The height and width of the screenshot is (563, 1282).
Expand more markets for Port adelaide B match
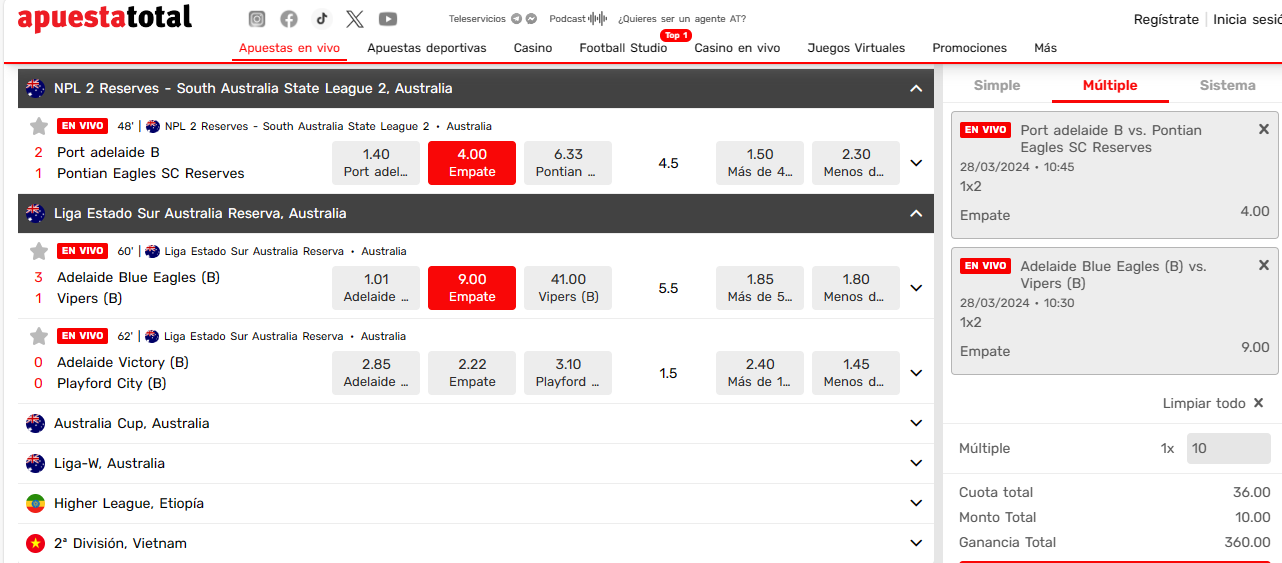click(x=916, y=163)
